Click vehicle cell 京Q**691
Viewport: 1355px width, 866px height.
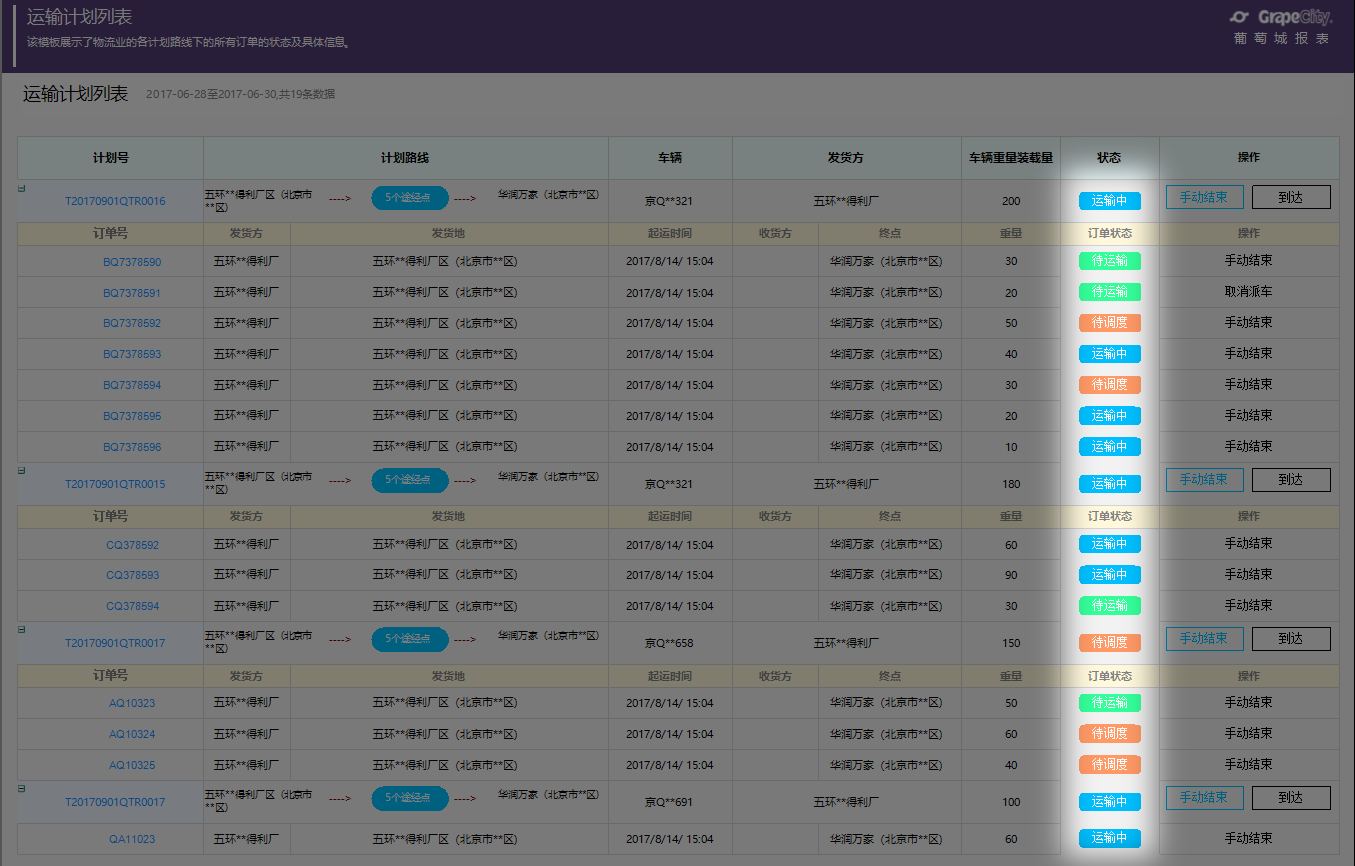click(x=669, y=802)
